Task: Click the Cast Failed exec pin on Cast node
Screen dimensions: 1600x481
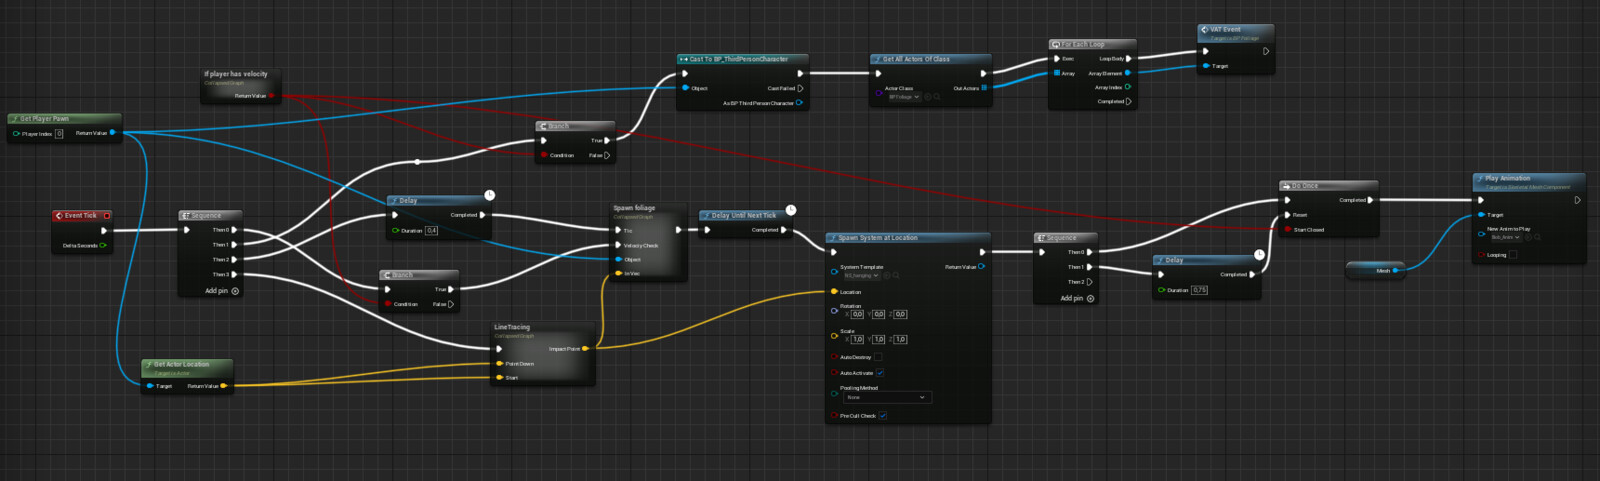Action: [x=800, y=88]
